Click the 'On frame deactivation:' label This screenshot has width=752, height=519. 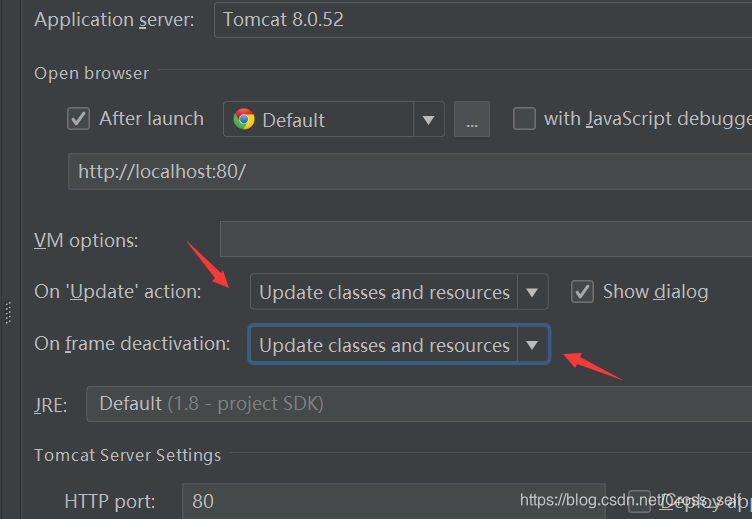(x=132, y=343)
